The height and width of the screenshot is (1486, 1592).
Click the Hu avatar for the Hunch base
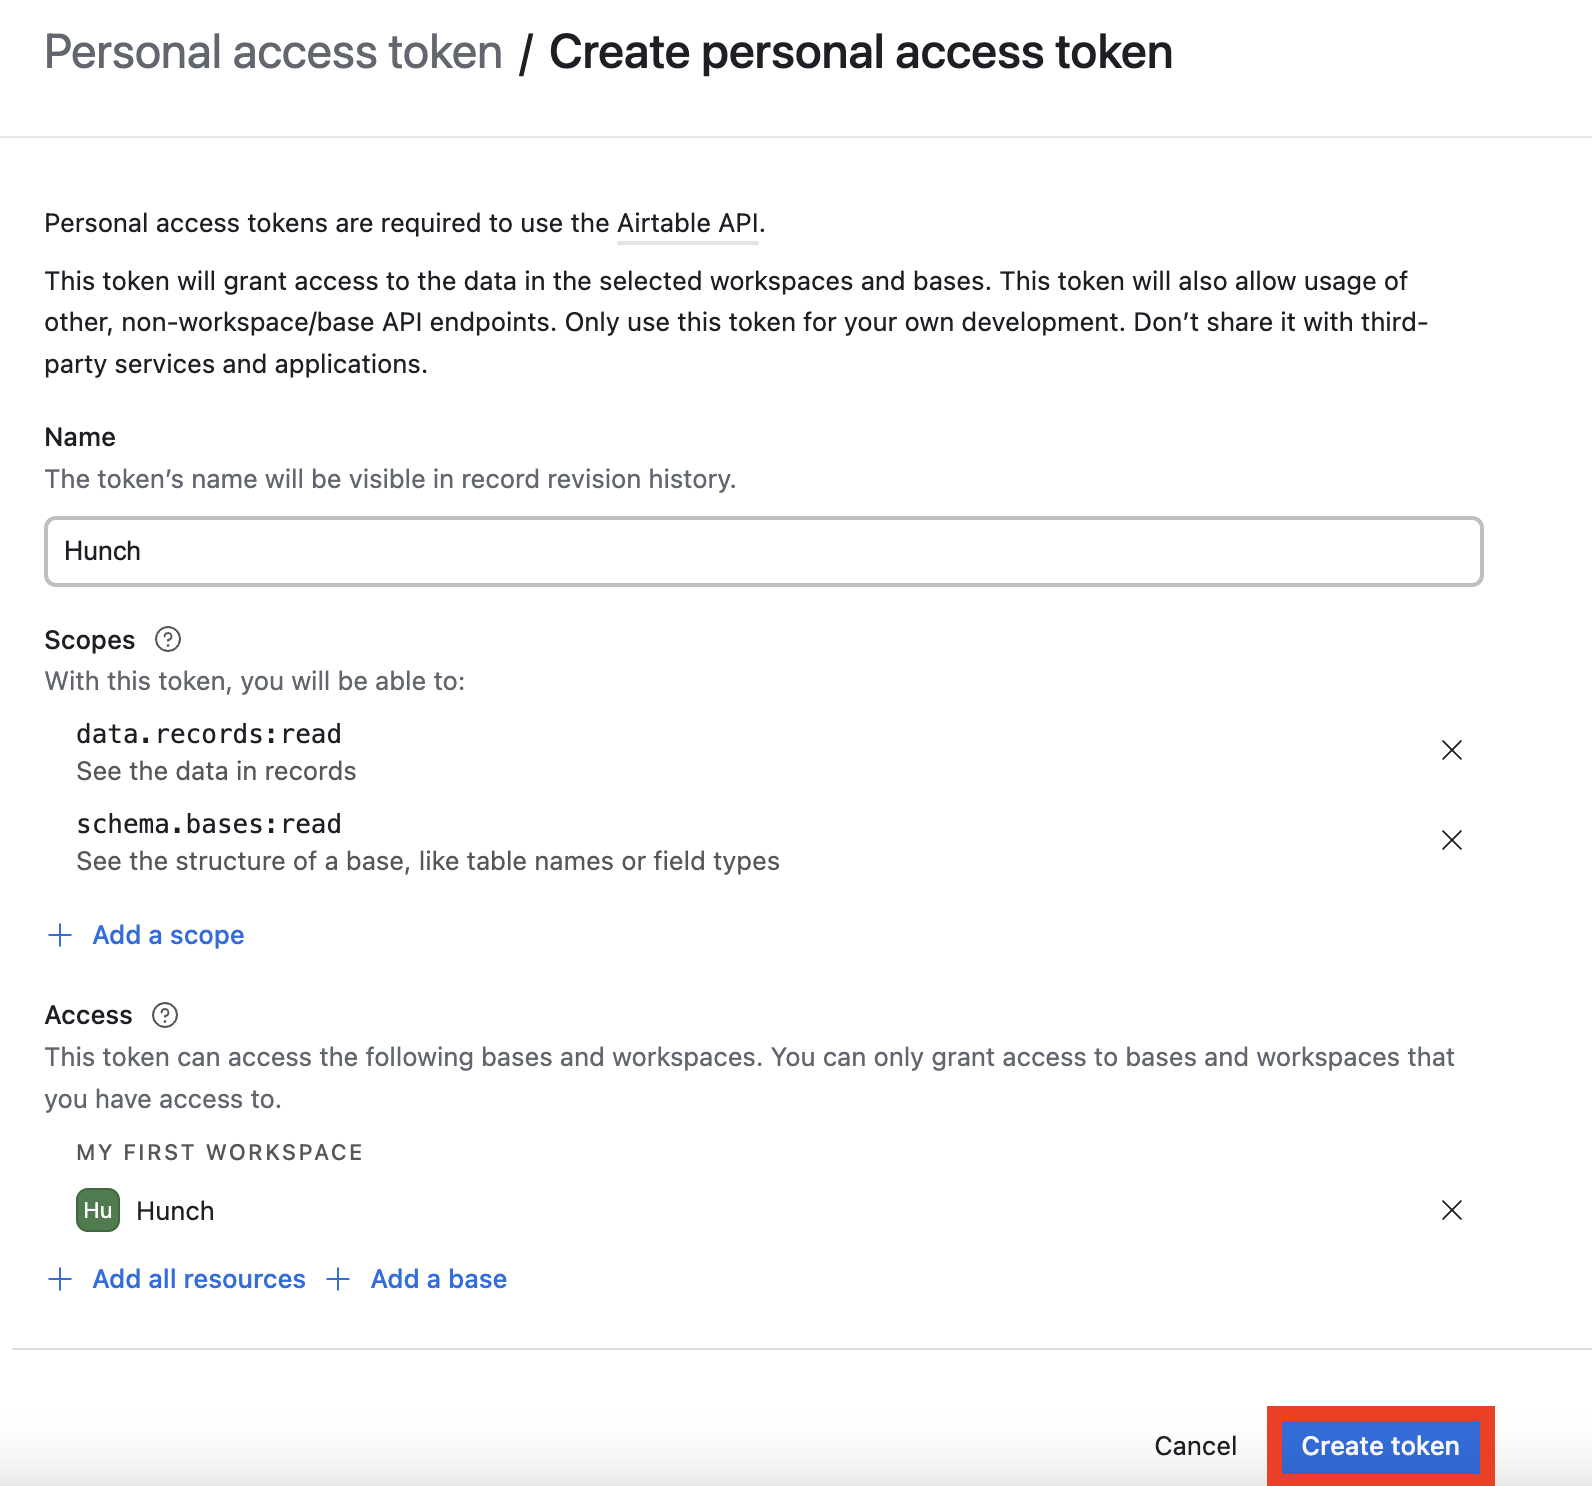click(96, 1210)
